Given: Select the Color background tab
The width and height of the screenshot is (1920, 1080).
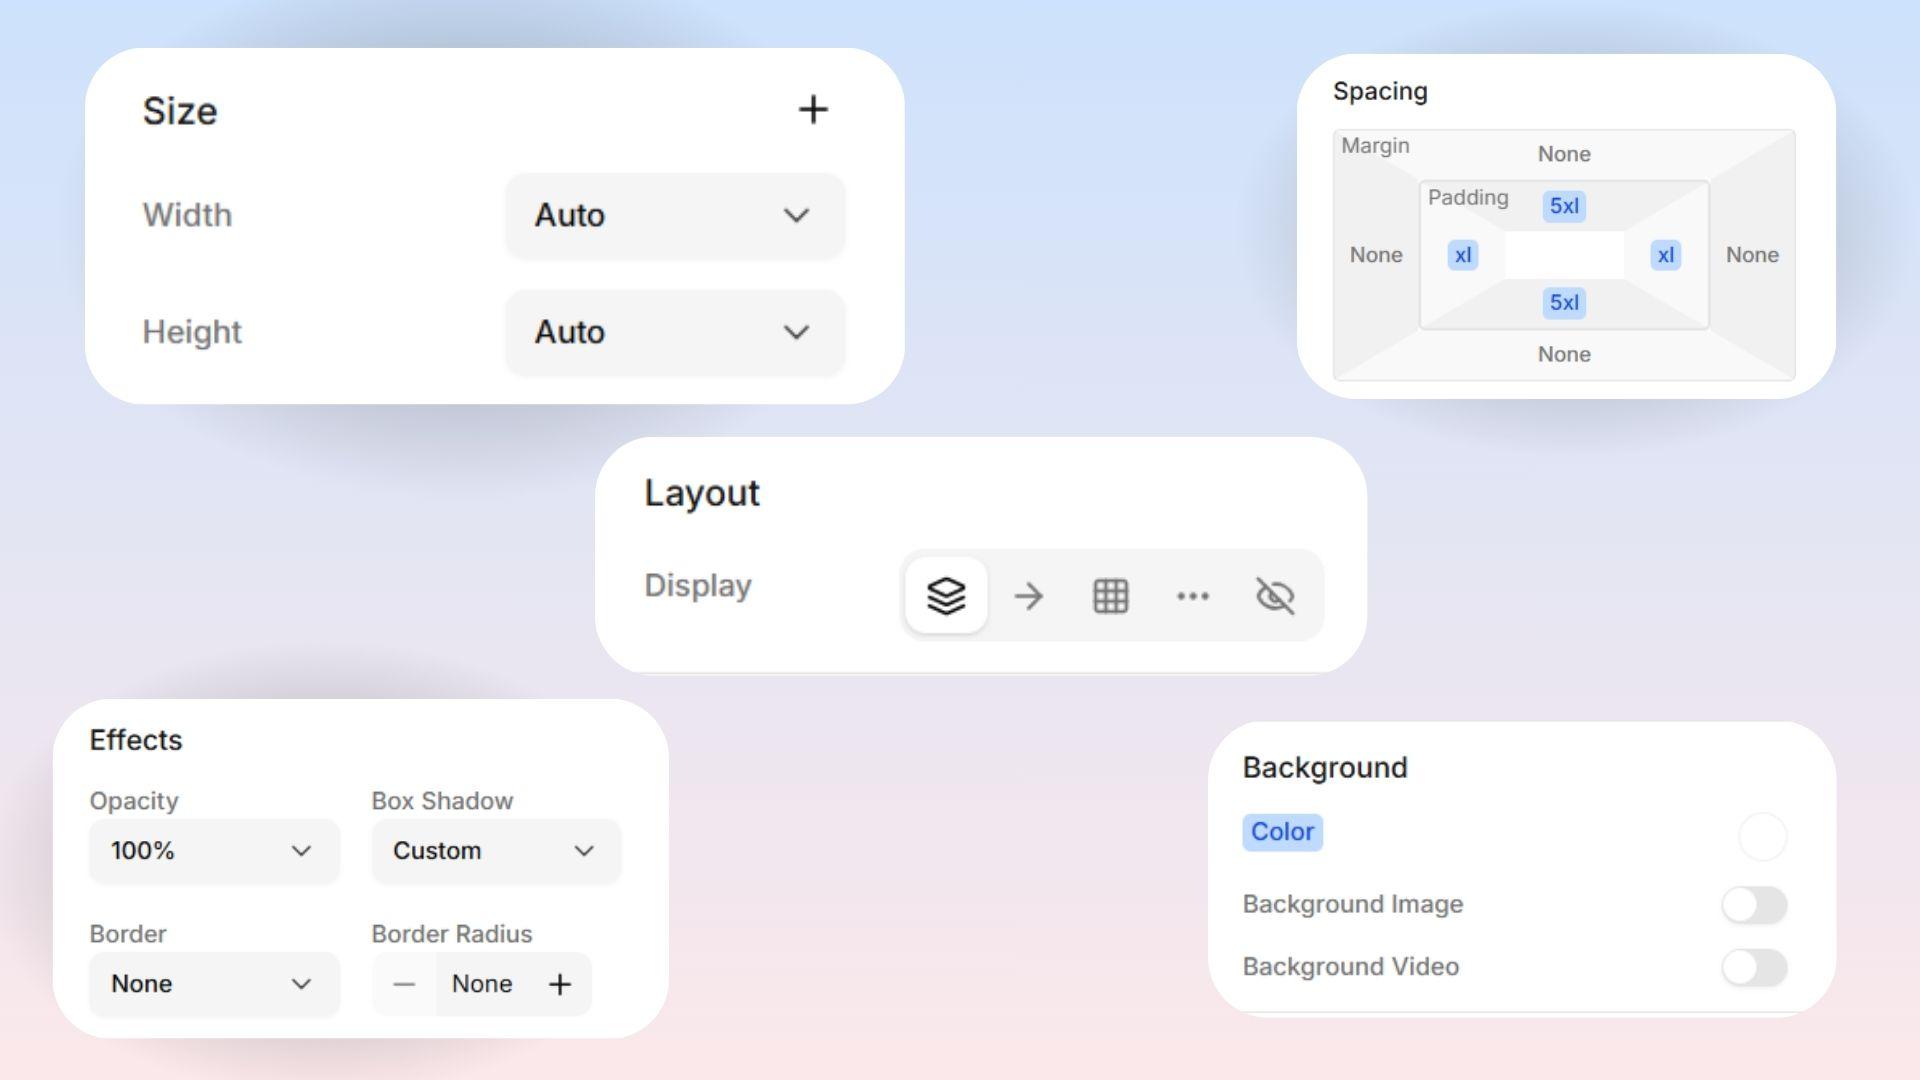Looking at the screenshot, I should tap(1282, 832).
